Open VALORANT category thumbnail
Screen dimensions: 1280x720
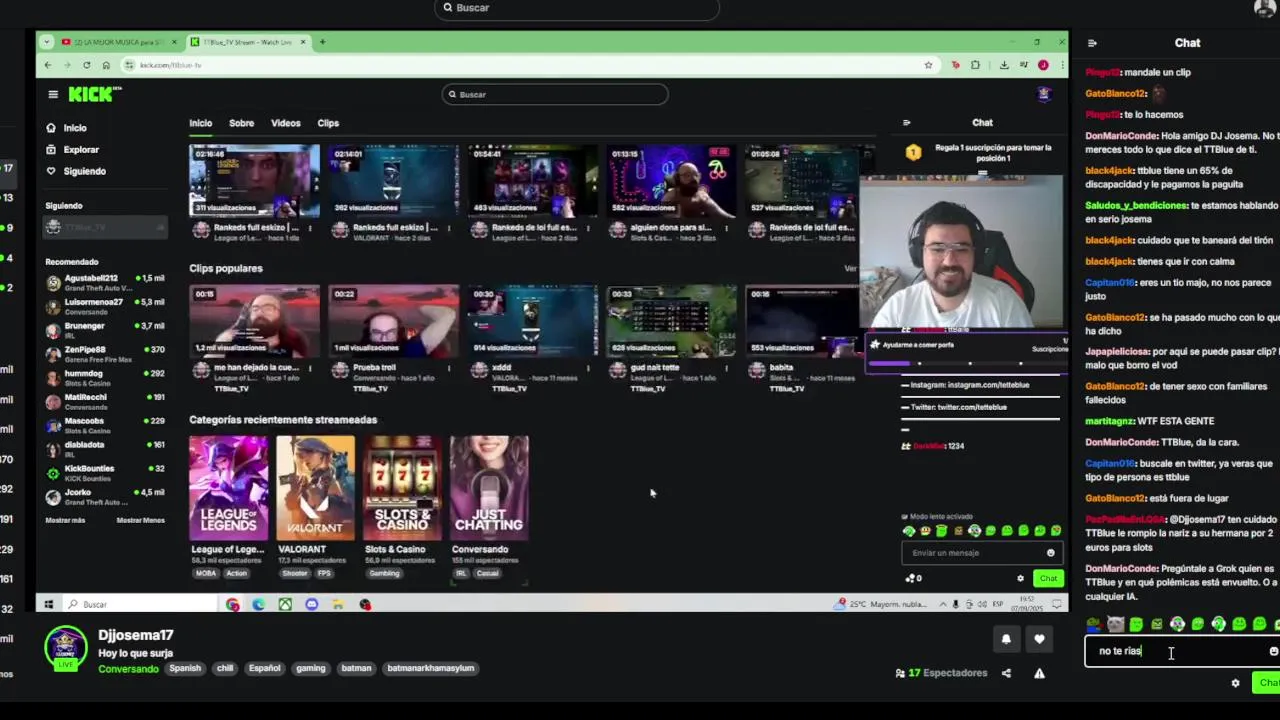coord(315,488)
